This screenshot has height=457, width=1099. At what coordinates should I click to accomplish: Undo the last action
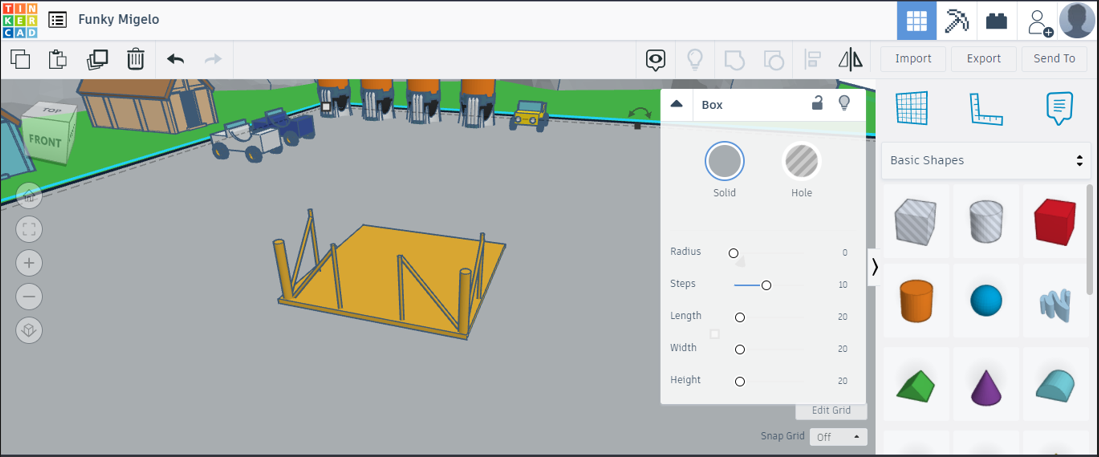(x=175, y=59)
